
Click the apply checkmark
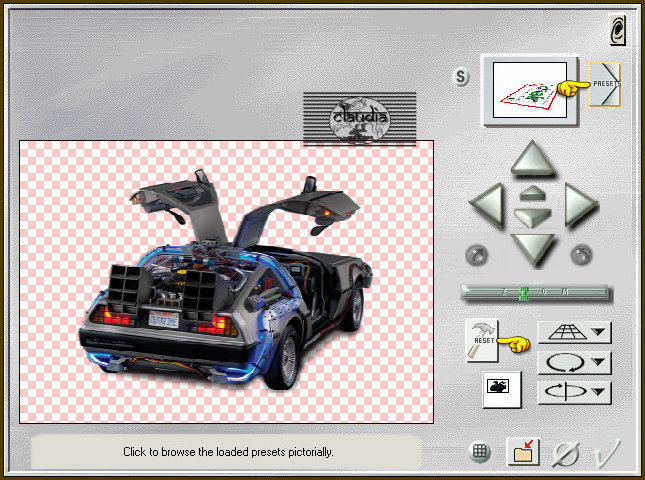(606, 453)
